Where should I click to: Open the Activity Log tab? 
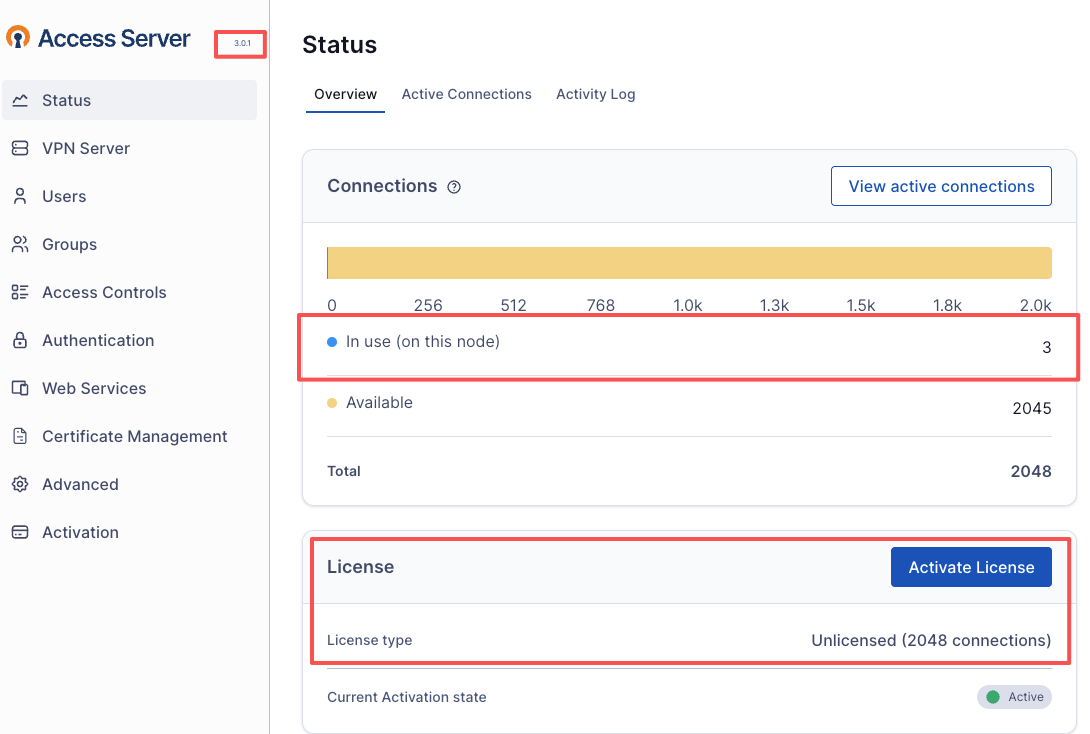(595, 94)
